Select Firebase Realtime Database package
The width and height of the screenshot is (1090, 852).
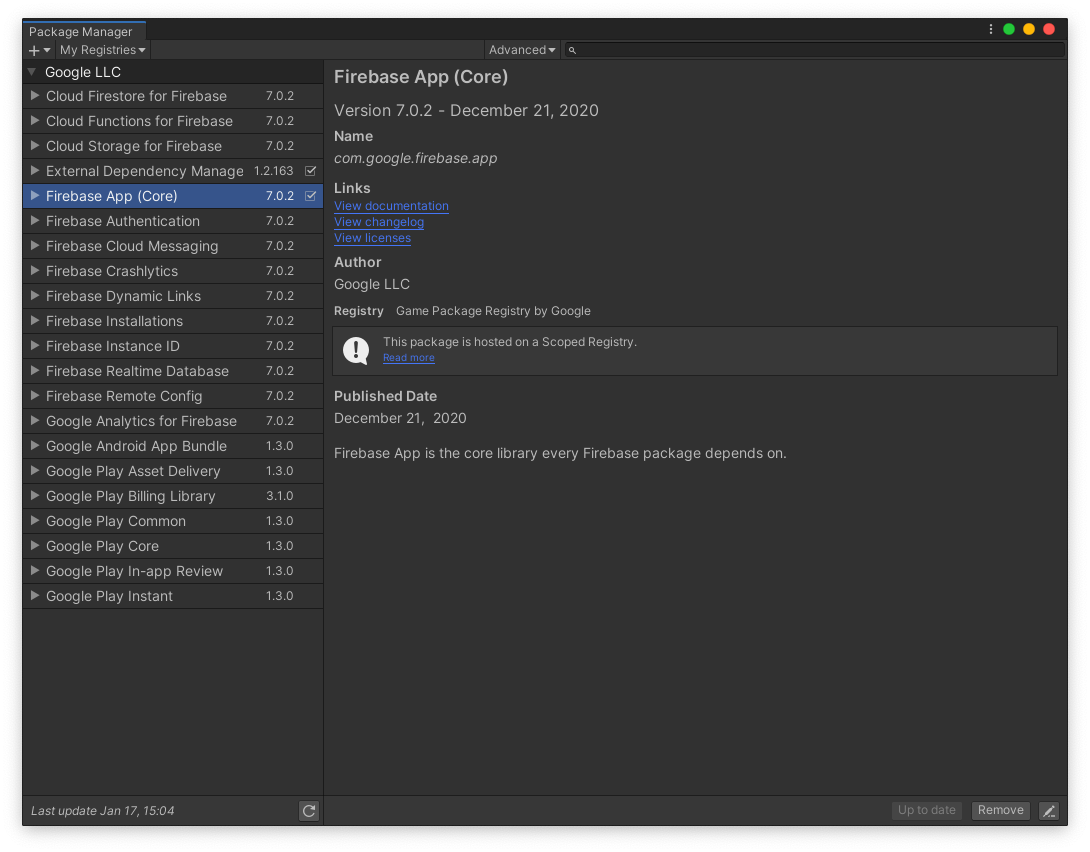click(172, 371)
